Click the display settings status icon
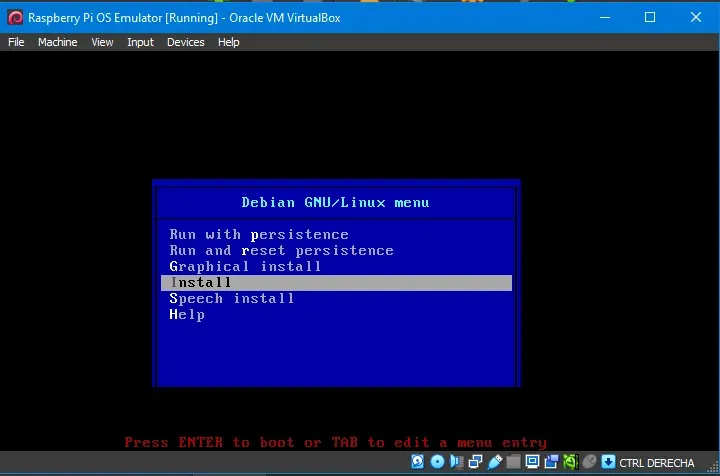 (532, 462)
